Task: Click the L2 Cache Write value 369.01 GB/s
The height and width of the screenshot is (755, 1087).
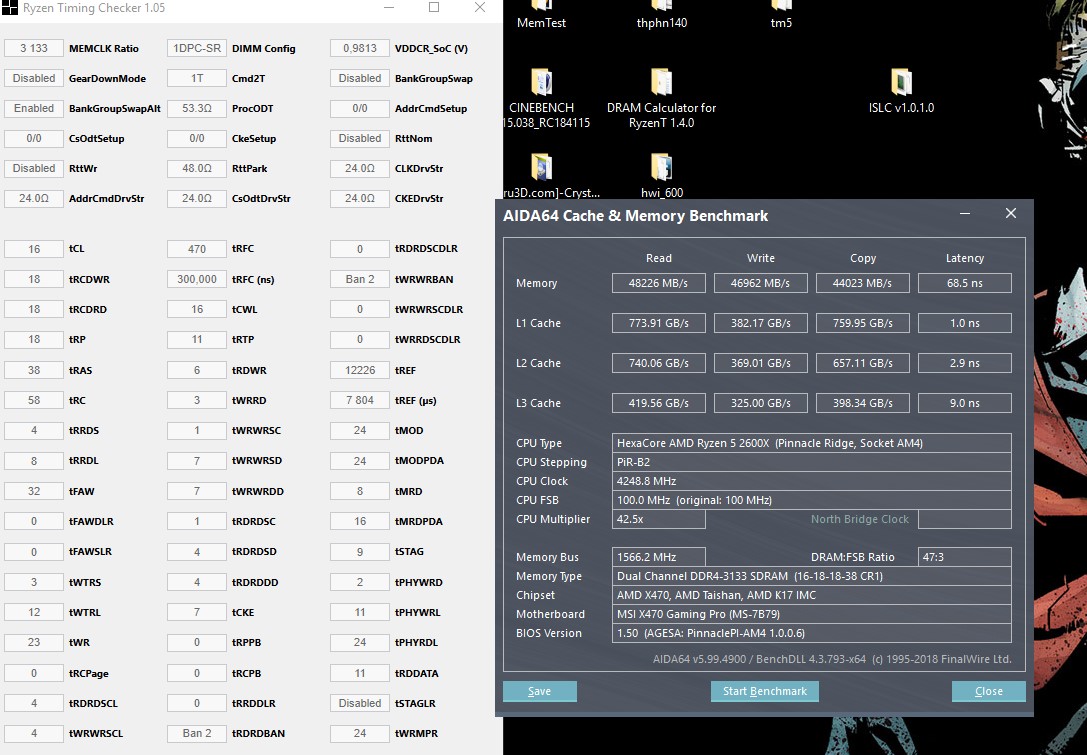Action: pos(760,363)
